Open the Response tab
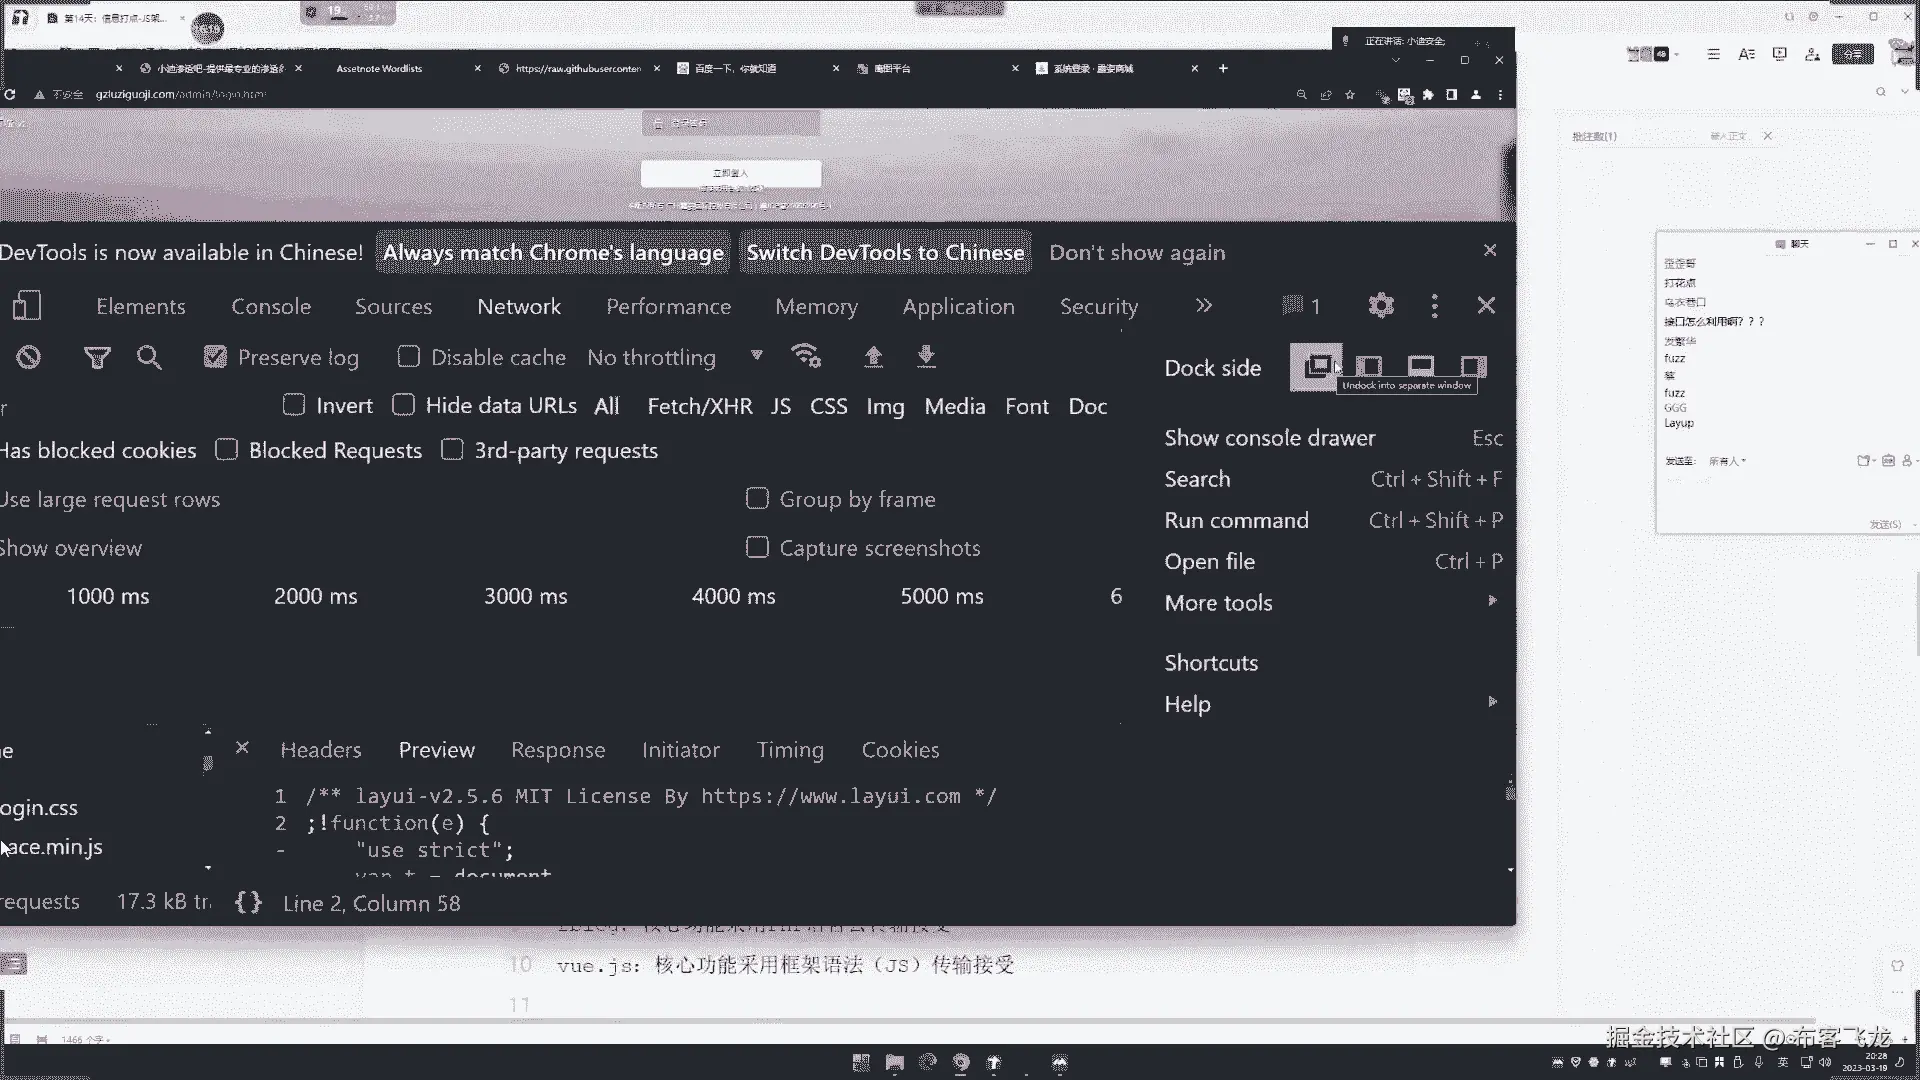The width and height of the screenshot is (1920, 1080). tap(558, 749)
